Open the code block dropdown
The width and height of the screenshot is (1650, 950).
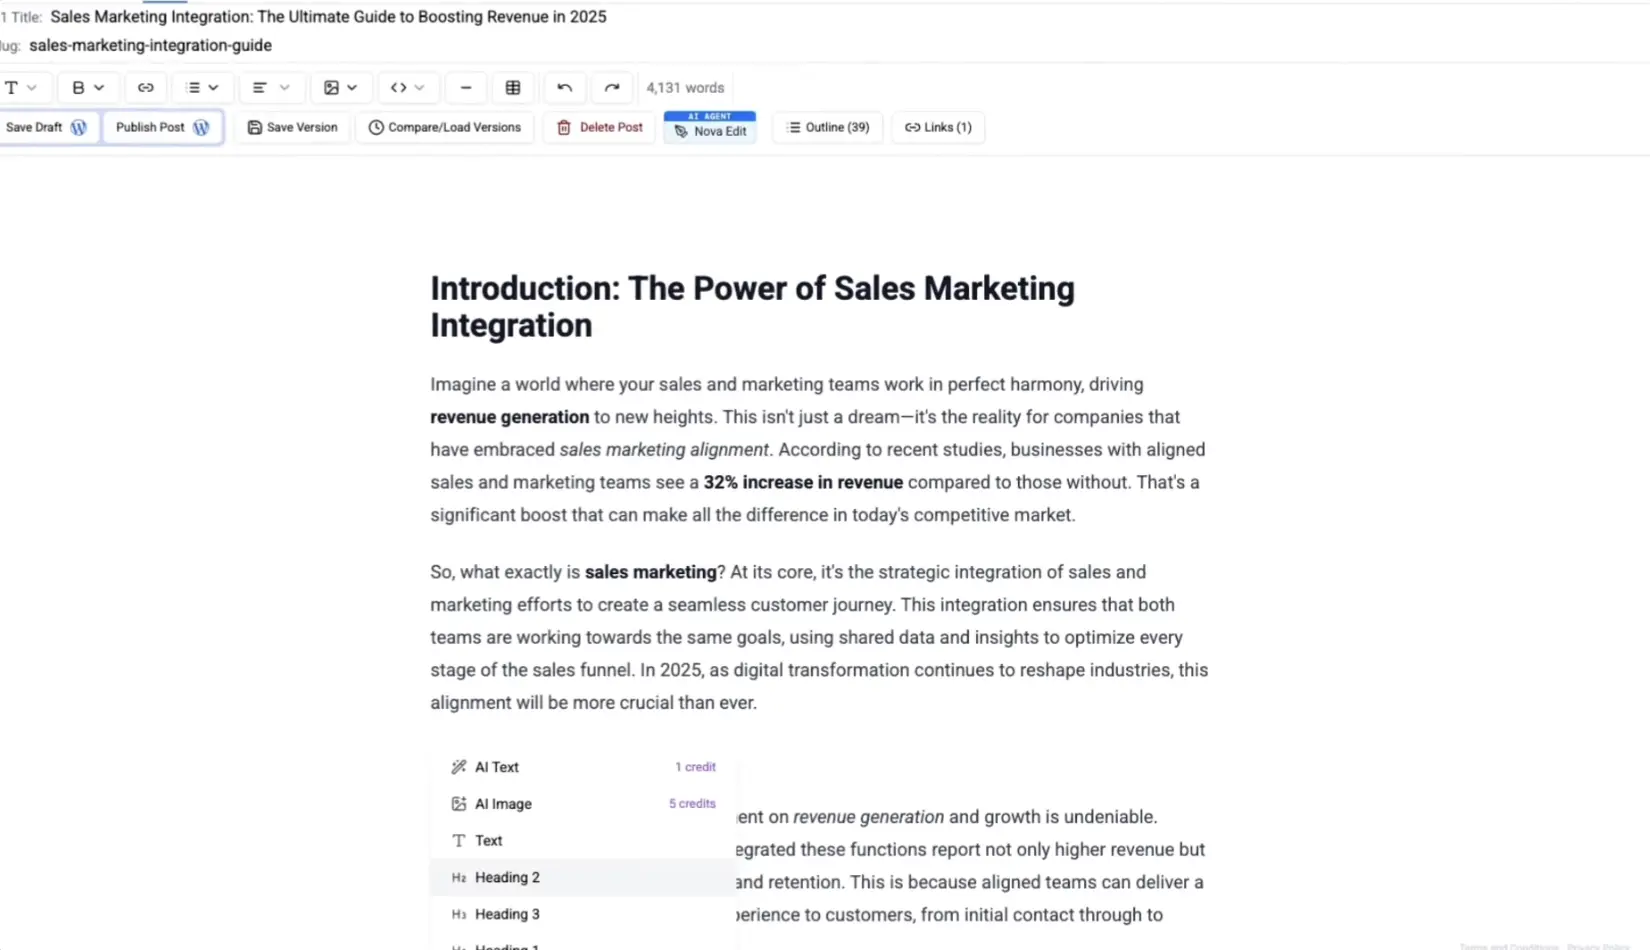coord(407,88)
